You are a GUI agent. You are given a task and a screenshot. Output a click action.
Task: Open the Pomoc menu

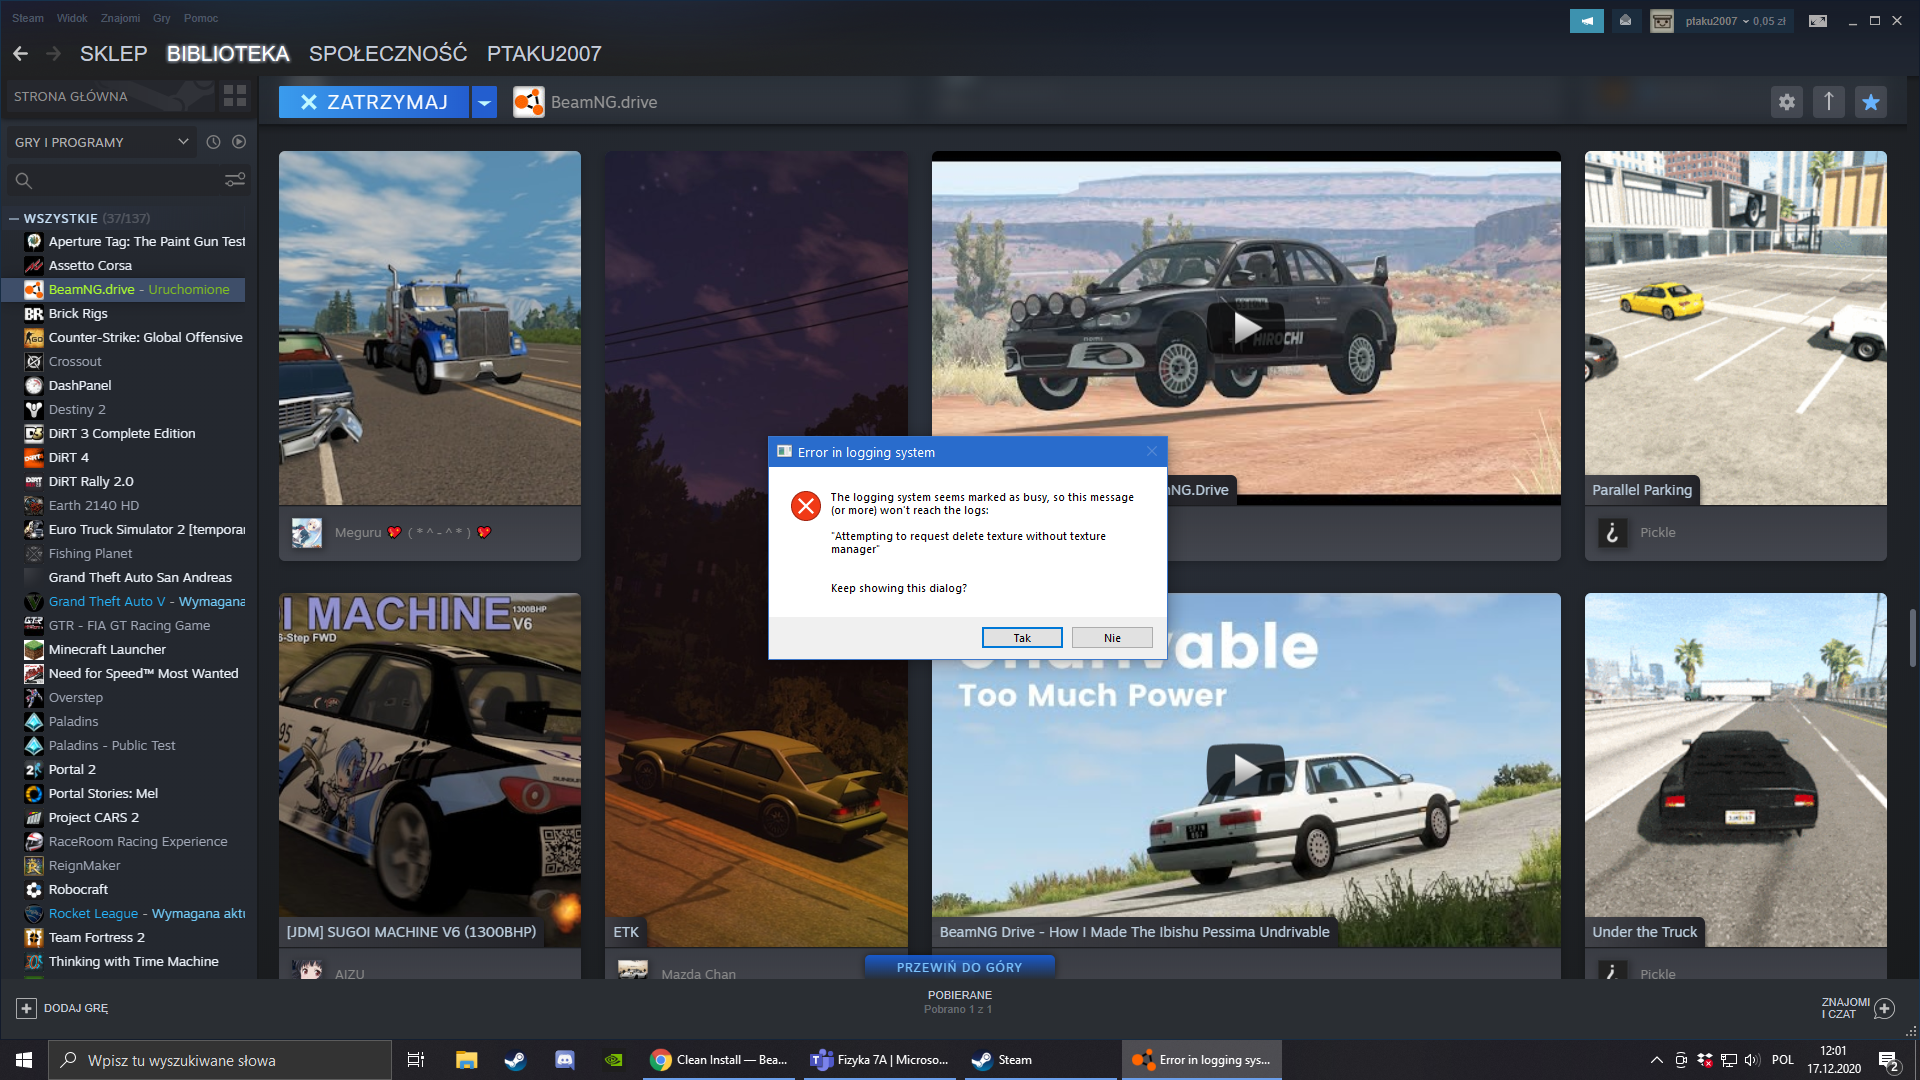tap(200, 18)
